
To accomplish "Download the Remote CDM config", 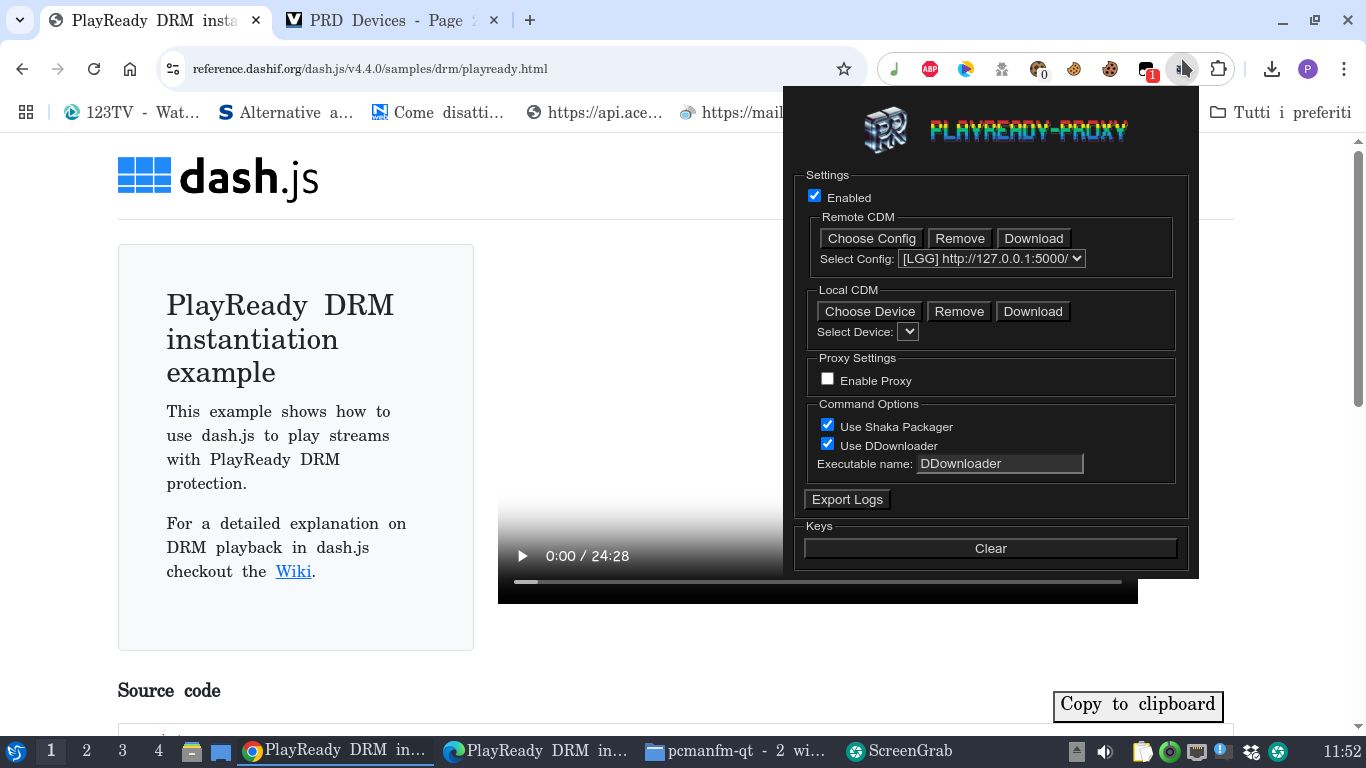I will (x=1034, y=239).
